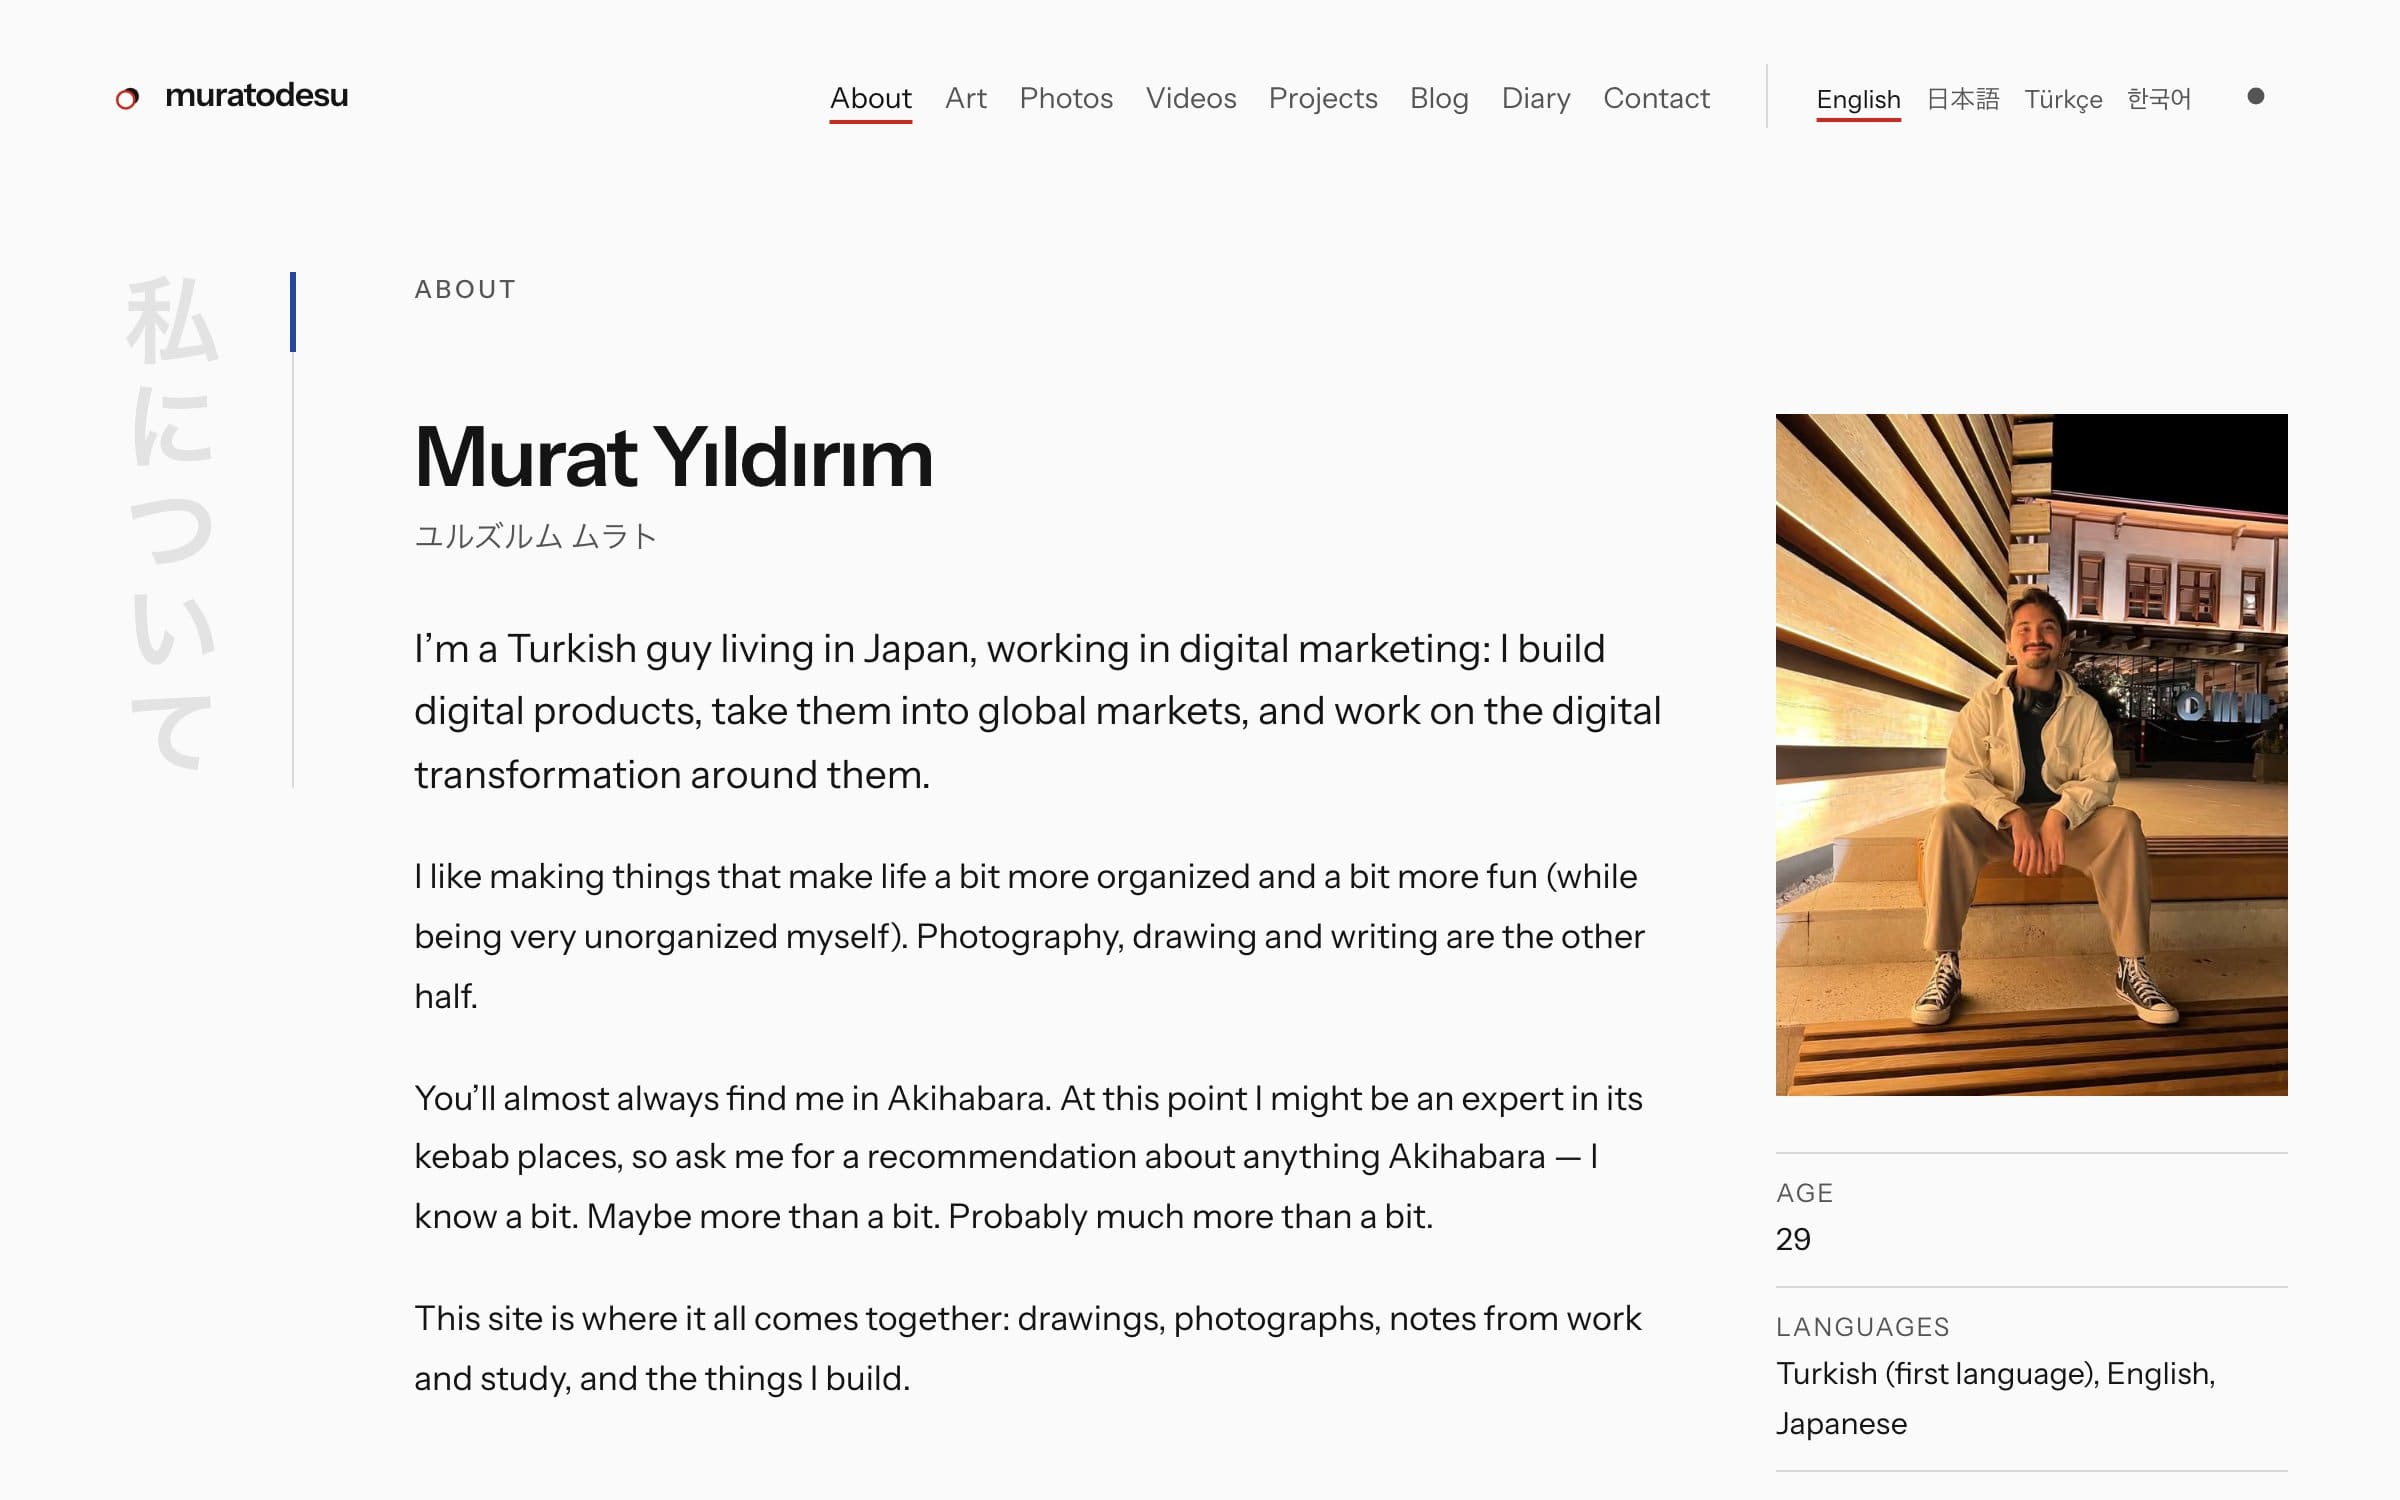Open the Videos section

point(1191,98)
